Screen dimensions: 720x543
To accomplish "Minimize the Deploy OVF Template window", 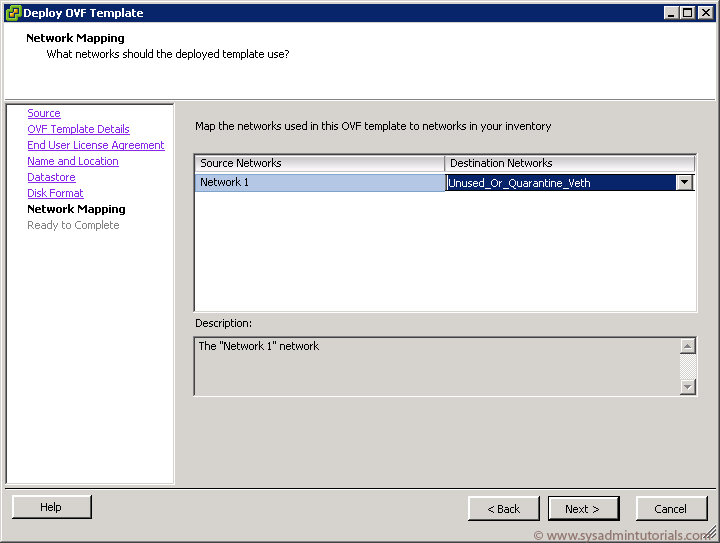I will (671, 13).
